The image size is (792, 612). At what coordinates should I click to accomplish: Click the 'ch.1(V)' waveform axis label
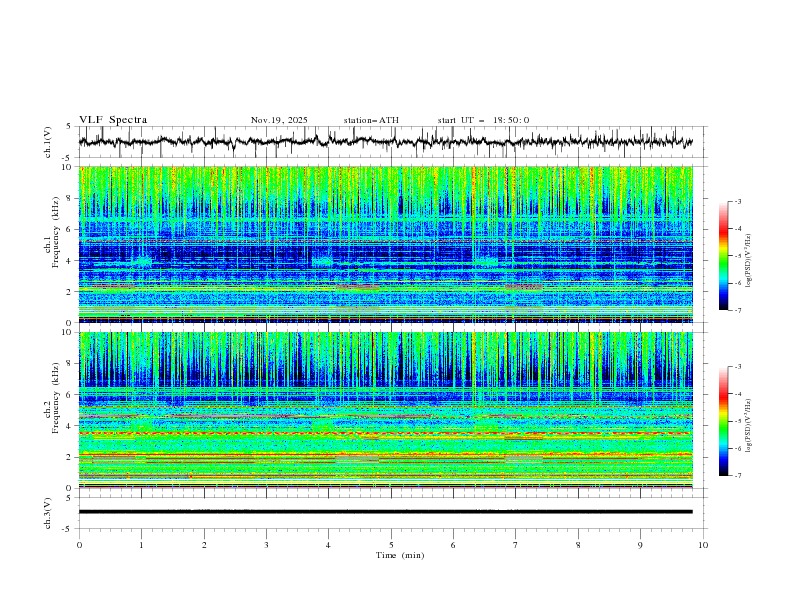pos(48,142)
